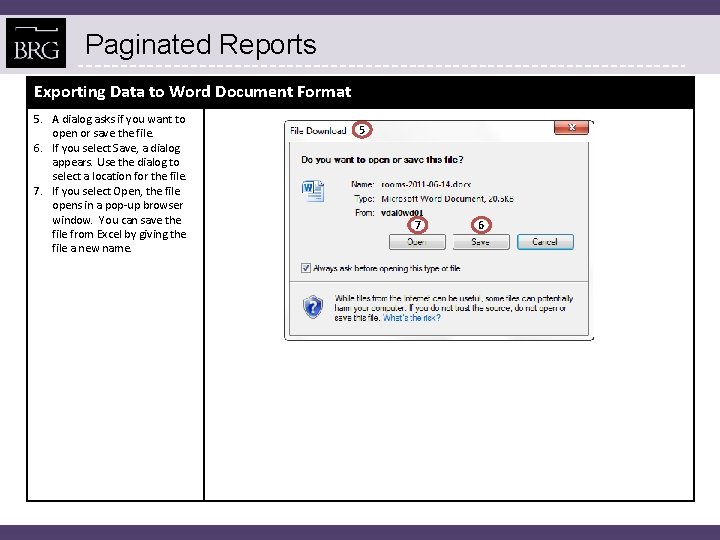Close the File Download dialog window
720x540 pixels.
click(571, 128)
